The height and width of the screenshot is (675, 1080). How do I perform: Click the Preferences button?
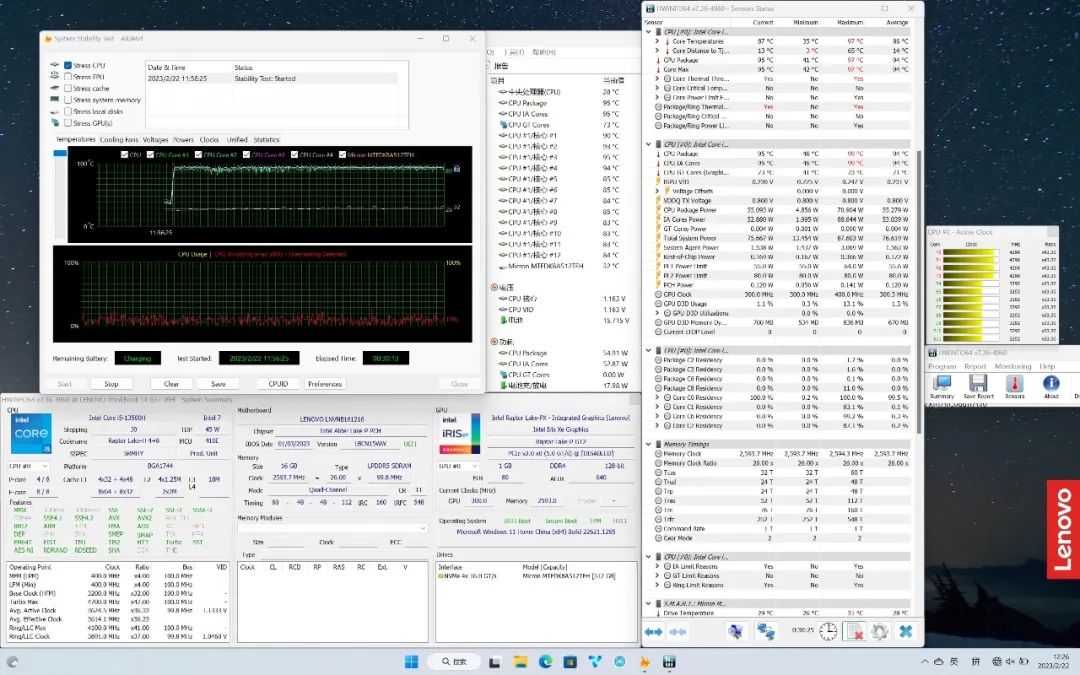(x=325, y=383)
